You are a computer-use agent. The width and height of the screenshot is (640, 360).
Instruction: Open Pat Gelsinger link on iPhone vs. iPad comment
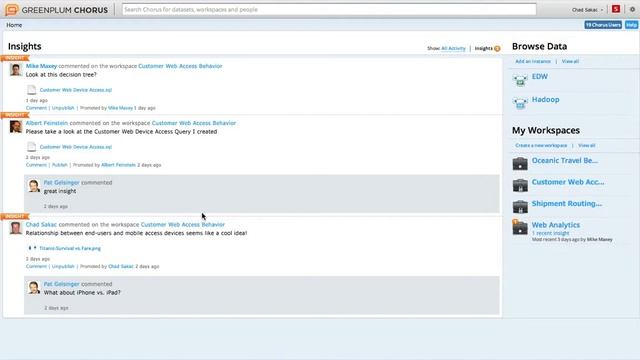(62, 284)
